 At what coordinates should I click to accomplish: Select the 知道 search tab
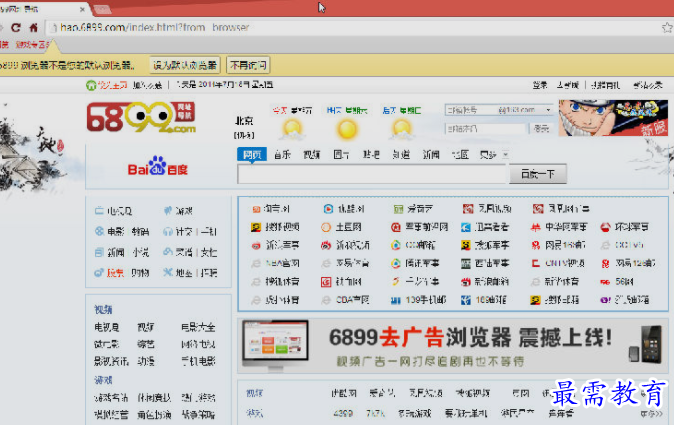point(401,155)
